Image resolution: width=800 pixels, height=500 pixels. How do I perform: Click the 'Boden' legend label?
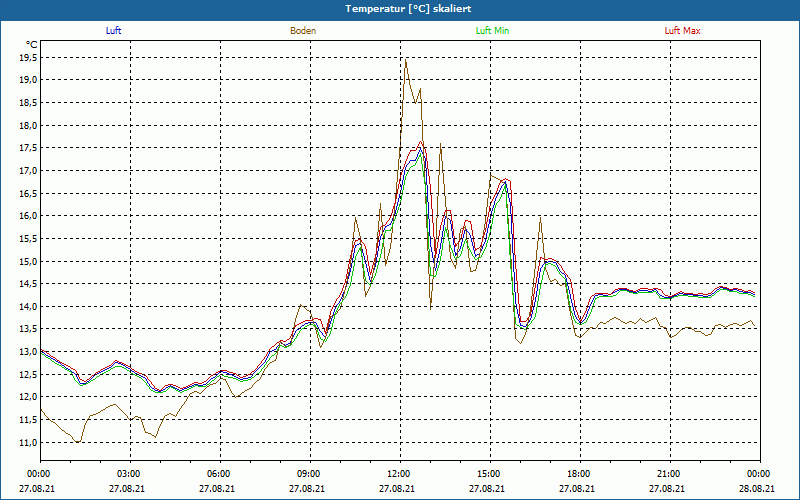click(303, 31)
